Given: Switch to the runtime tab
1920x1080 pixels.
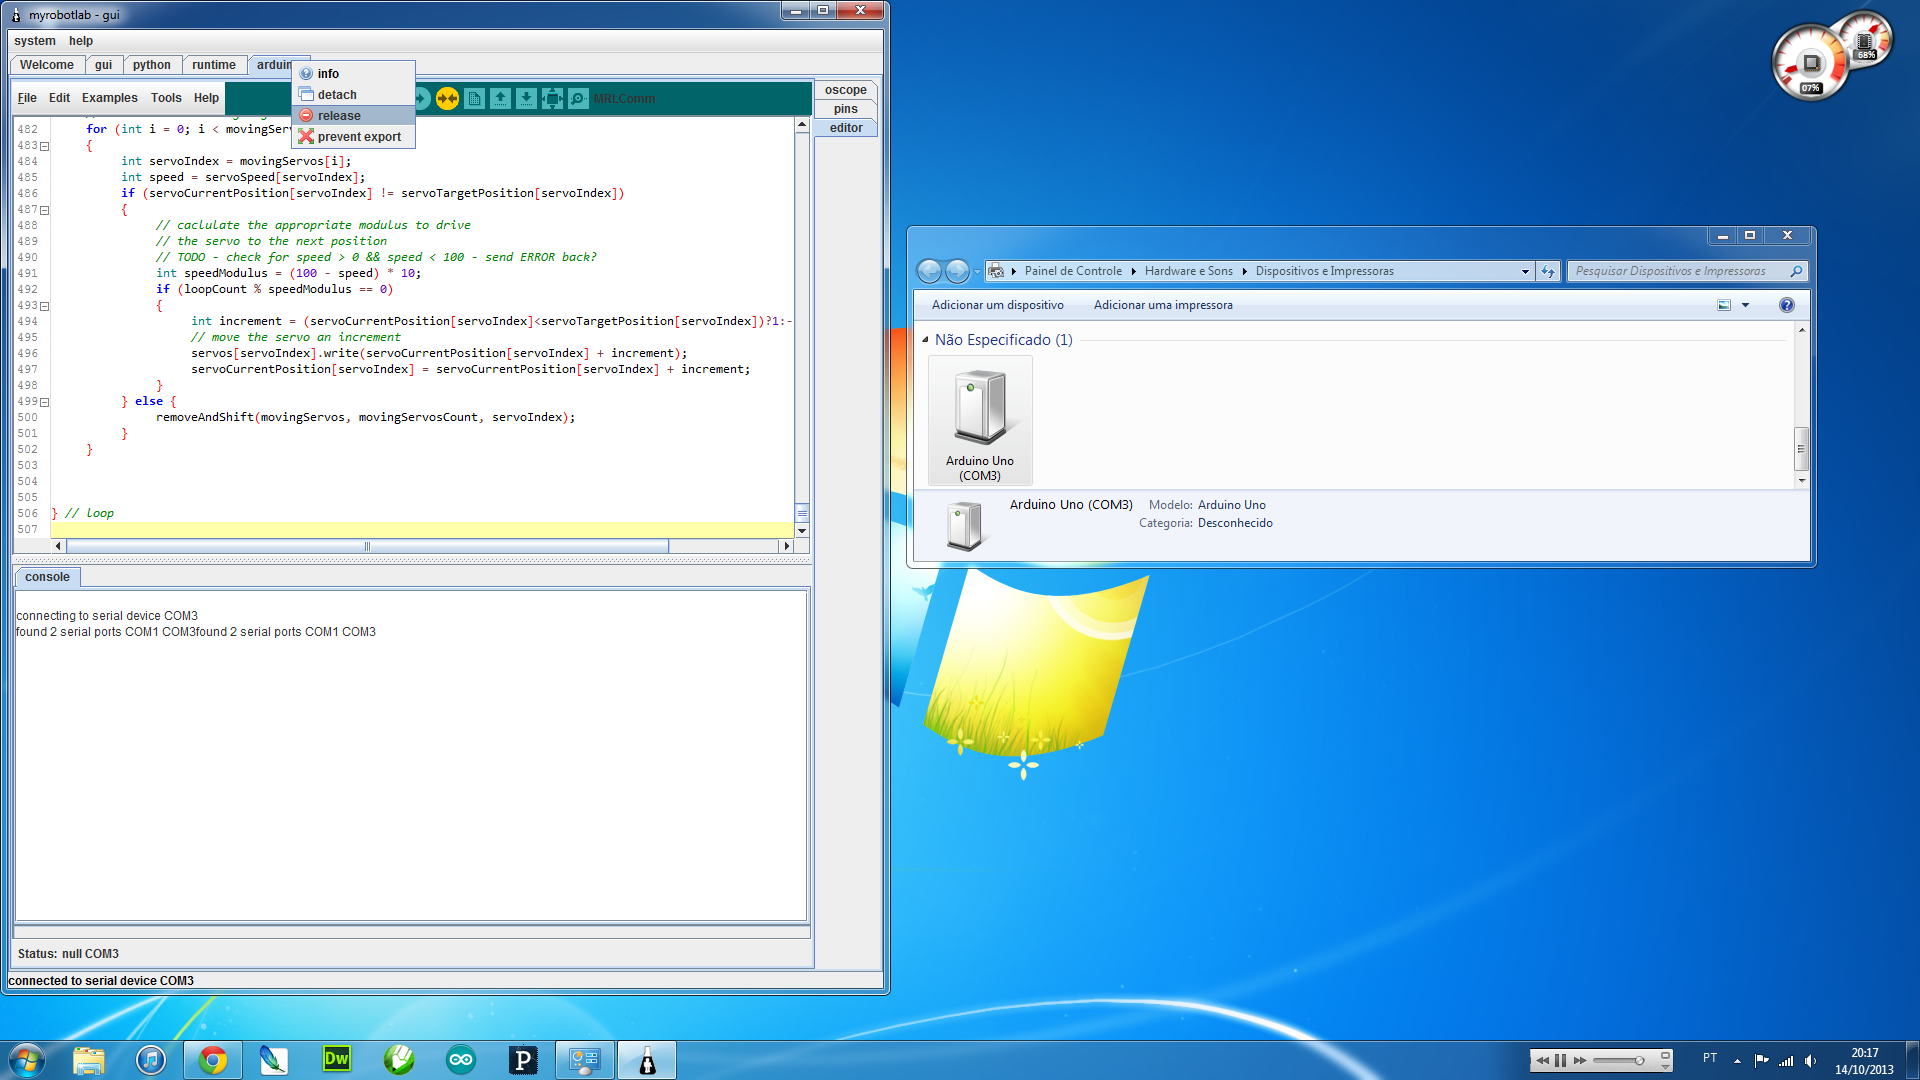Looking at the screenshot, I should [214, 65].
